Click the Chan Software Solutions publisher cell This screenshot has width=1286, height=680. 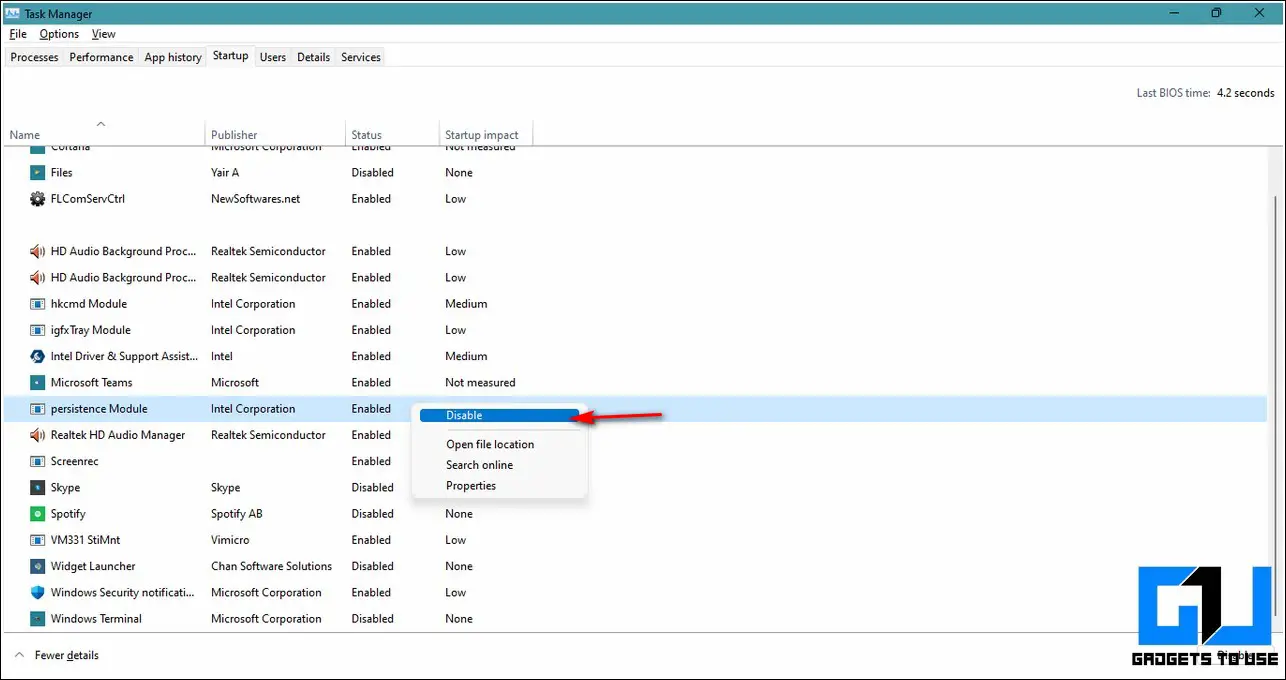[x=271, y=566]
